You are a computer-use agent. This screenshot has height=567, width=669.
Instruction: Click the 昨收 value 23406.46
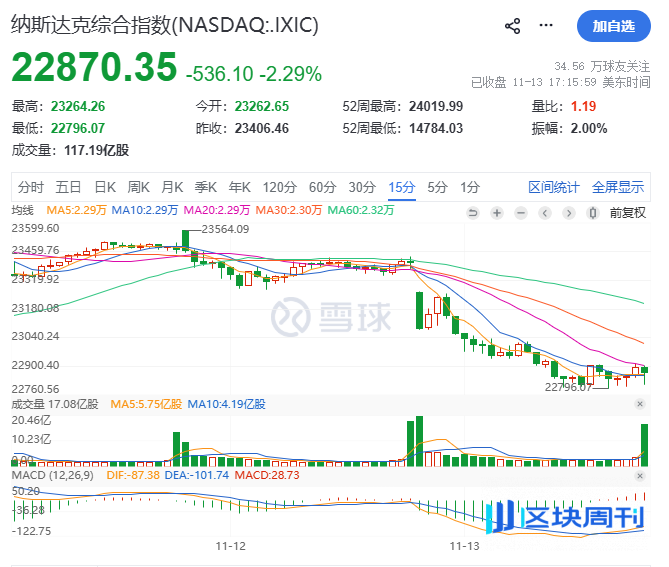(262, 128)
